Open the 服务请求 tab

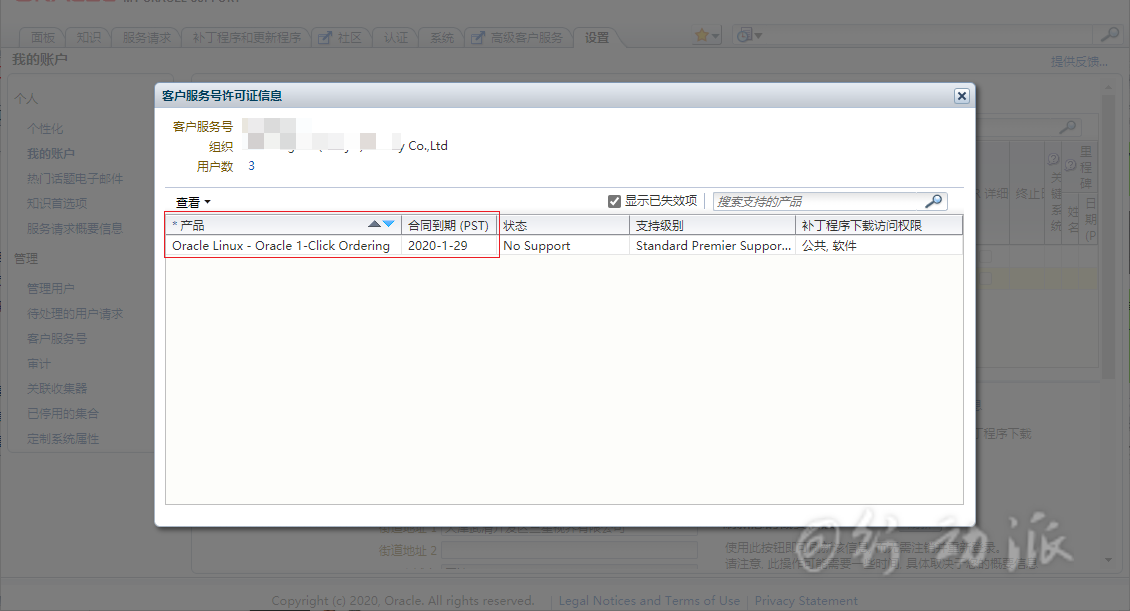click(146, 37)
